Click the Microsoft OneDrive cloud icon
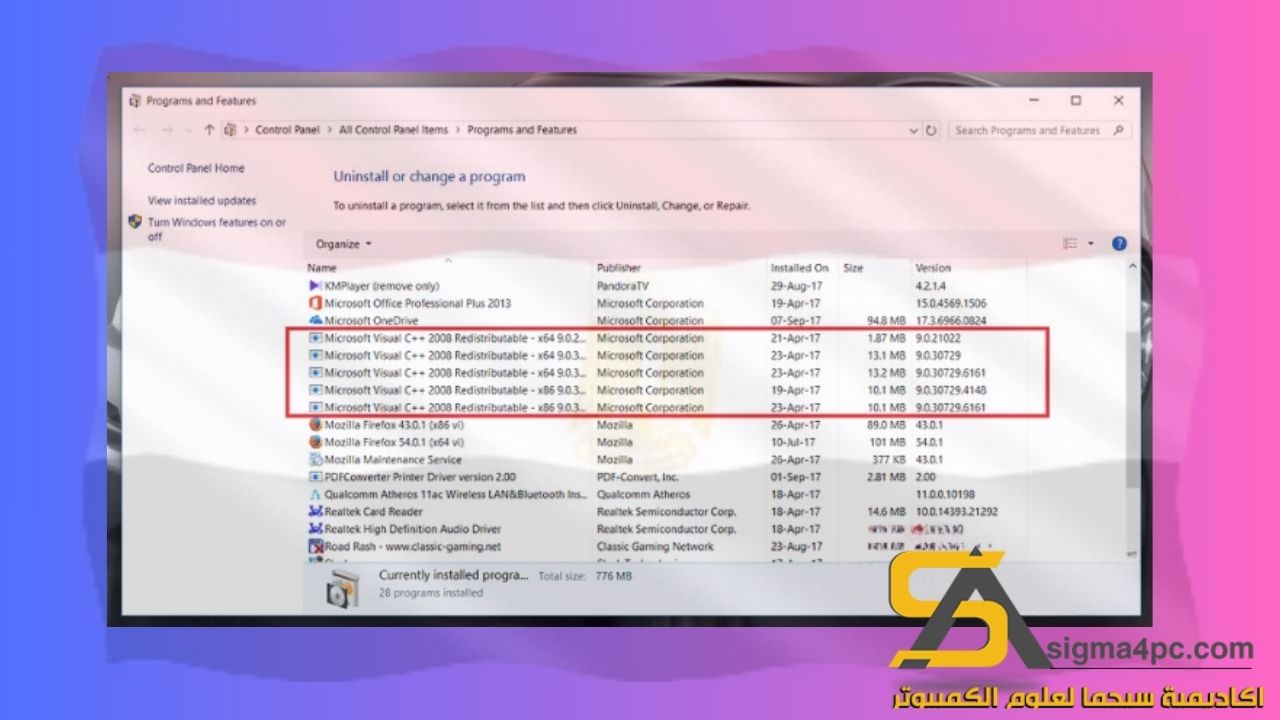The height and width of the screenshot is (720, 1280). (315, 321)
